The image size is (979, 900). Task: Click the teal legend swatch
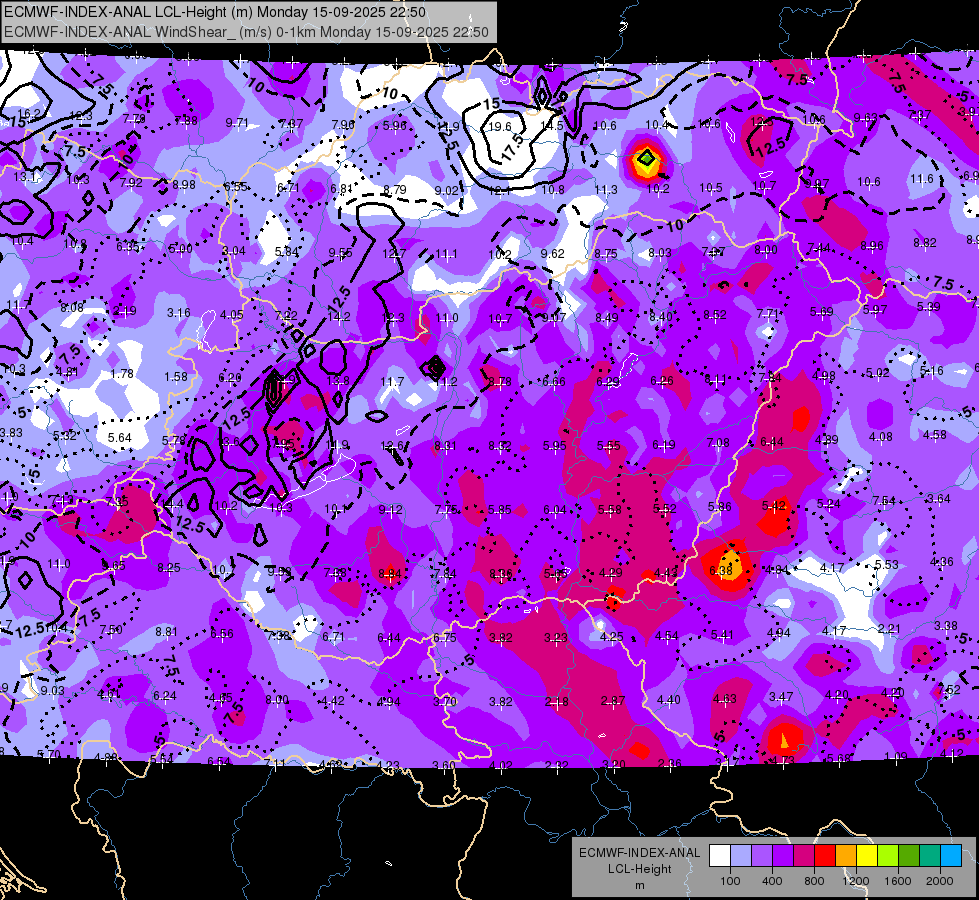pyautogui.click(x=929, y=856)
